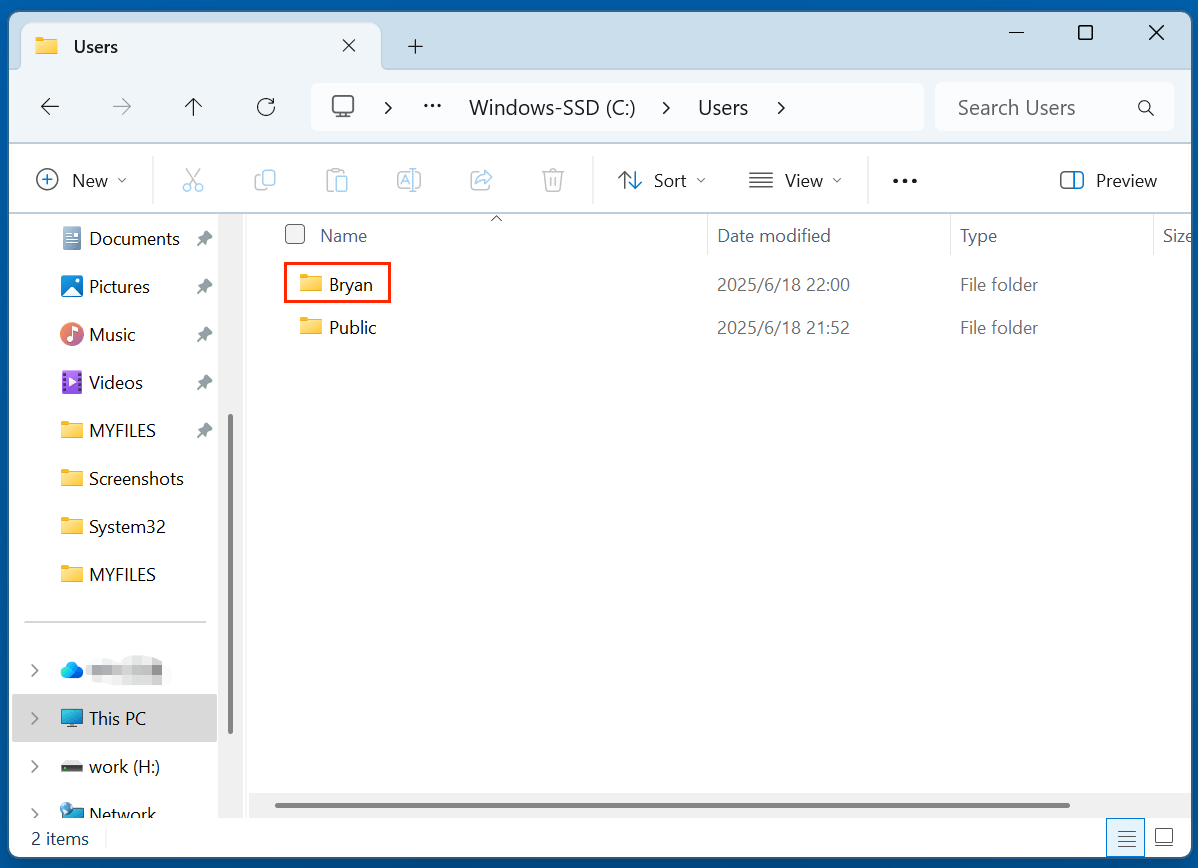Refresh the Users folder view
This screenshot has width=1198, height=868.
[265, 107]
